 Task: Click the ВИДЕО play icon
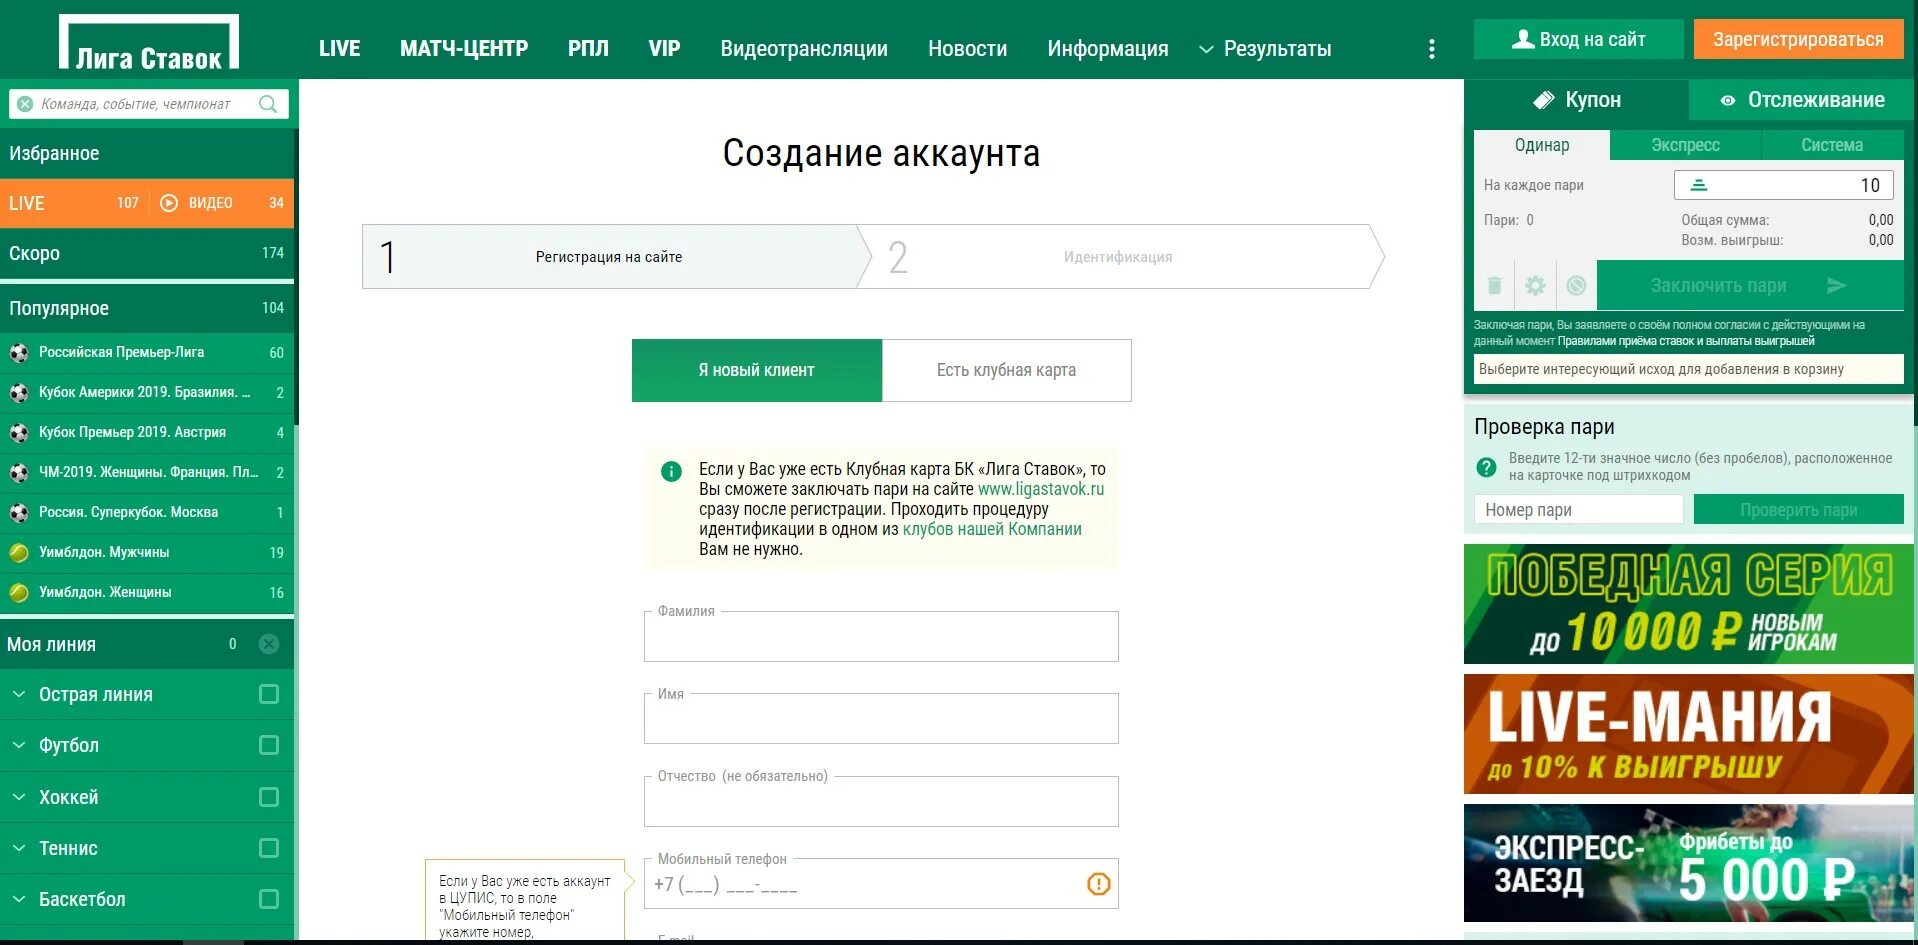(x=169, y=203)
